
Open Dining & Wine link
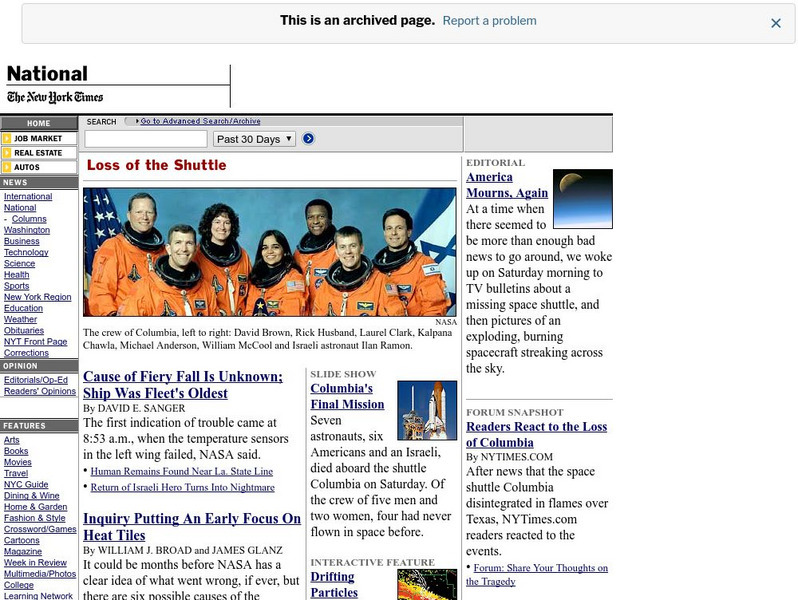(x=32, y=496)
